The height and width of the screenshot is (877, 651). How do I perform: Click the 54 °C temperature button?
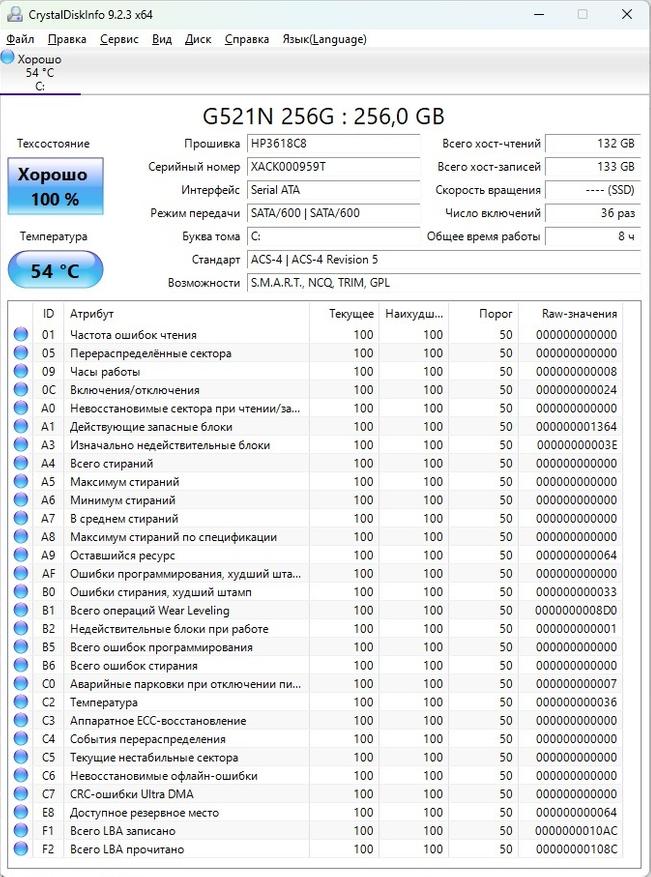click(55, 270)
